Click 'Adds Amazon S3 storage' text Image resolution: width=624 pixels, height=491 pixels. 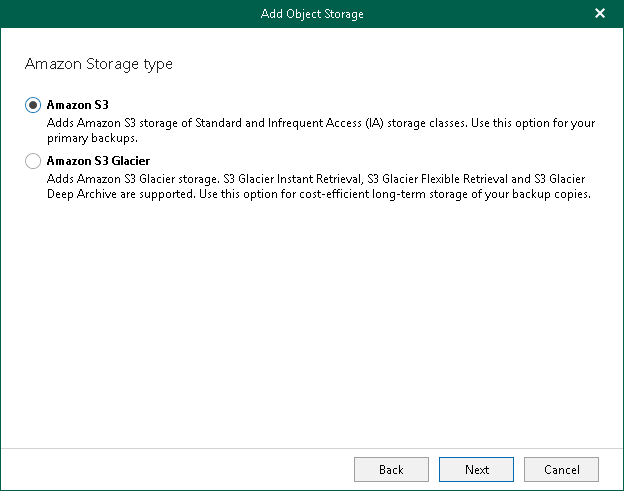pyautogui.click(x=112, y=123)
